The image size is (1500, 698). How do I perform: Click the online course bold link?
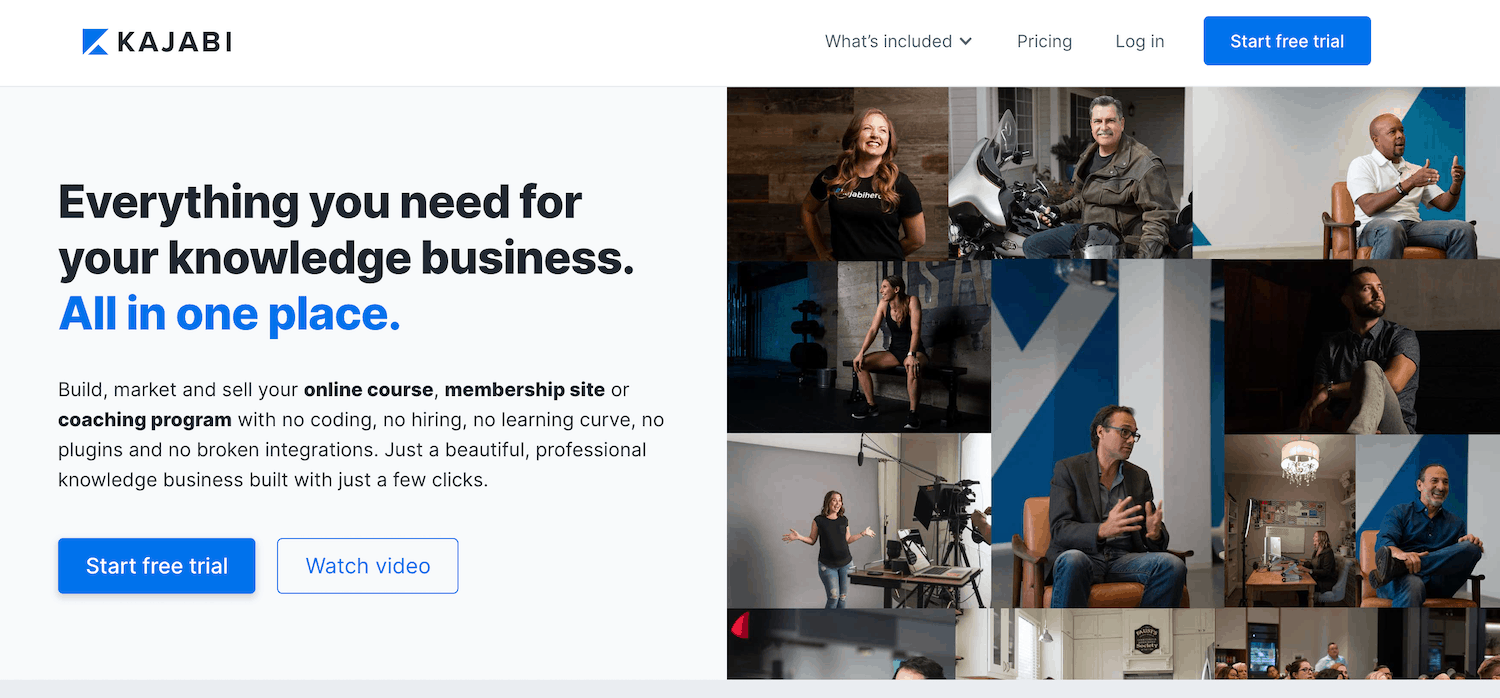369,390
